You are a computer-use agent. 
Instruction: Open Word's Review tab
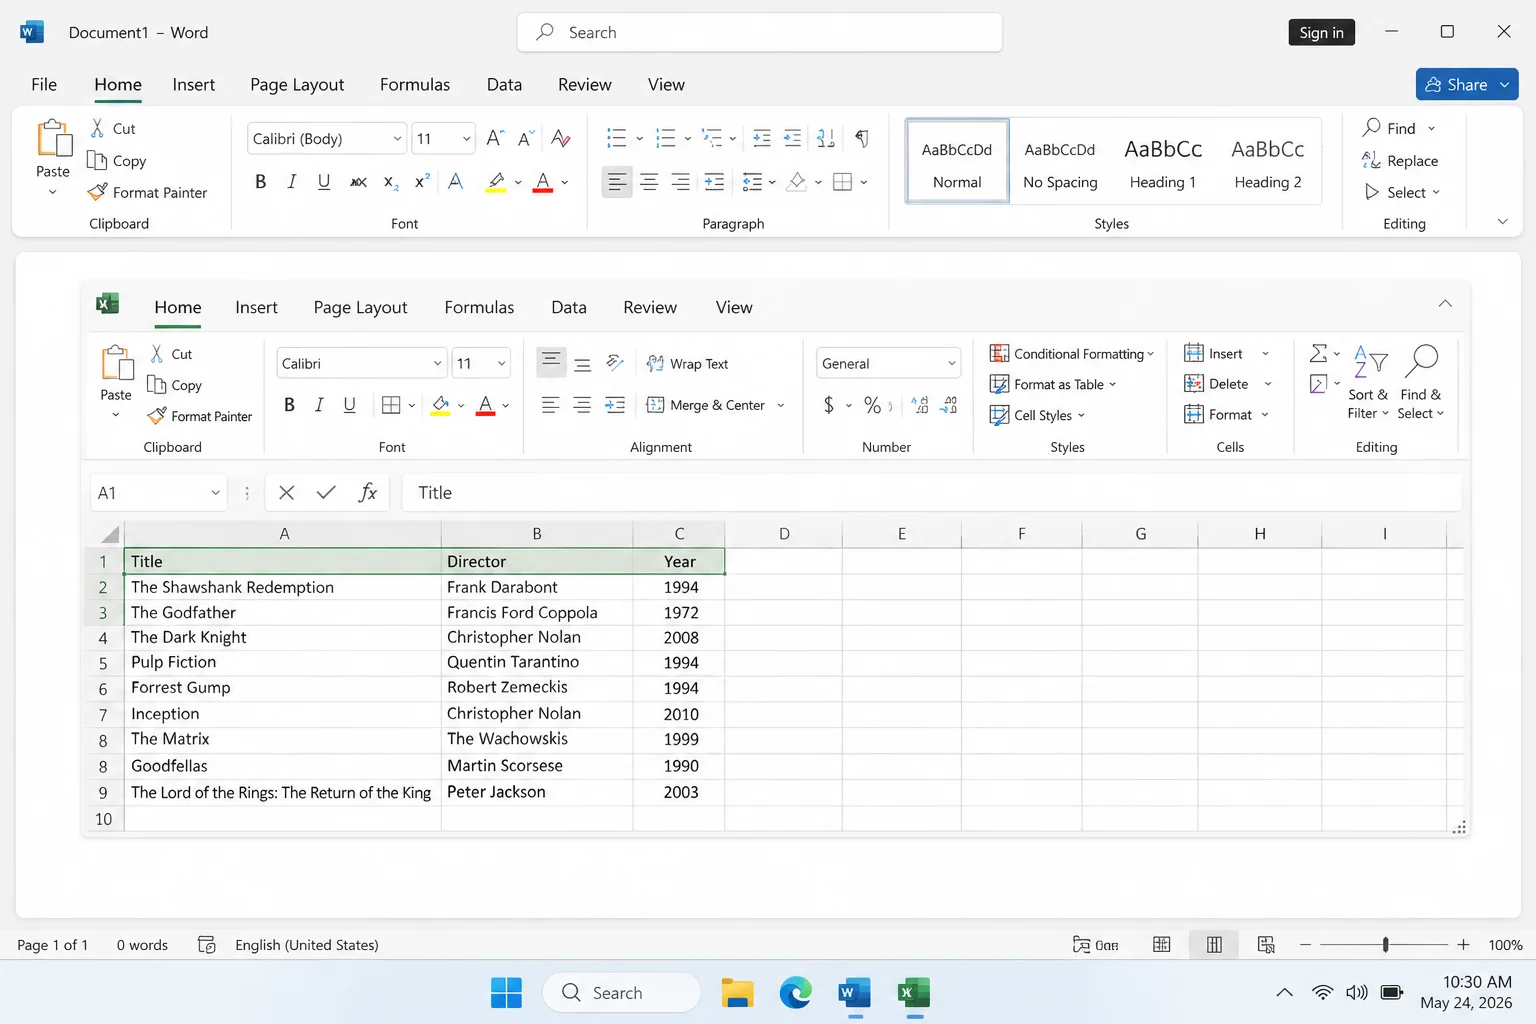tap(585, 84)
